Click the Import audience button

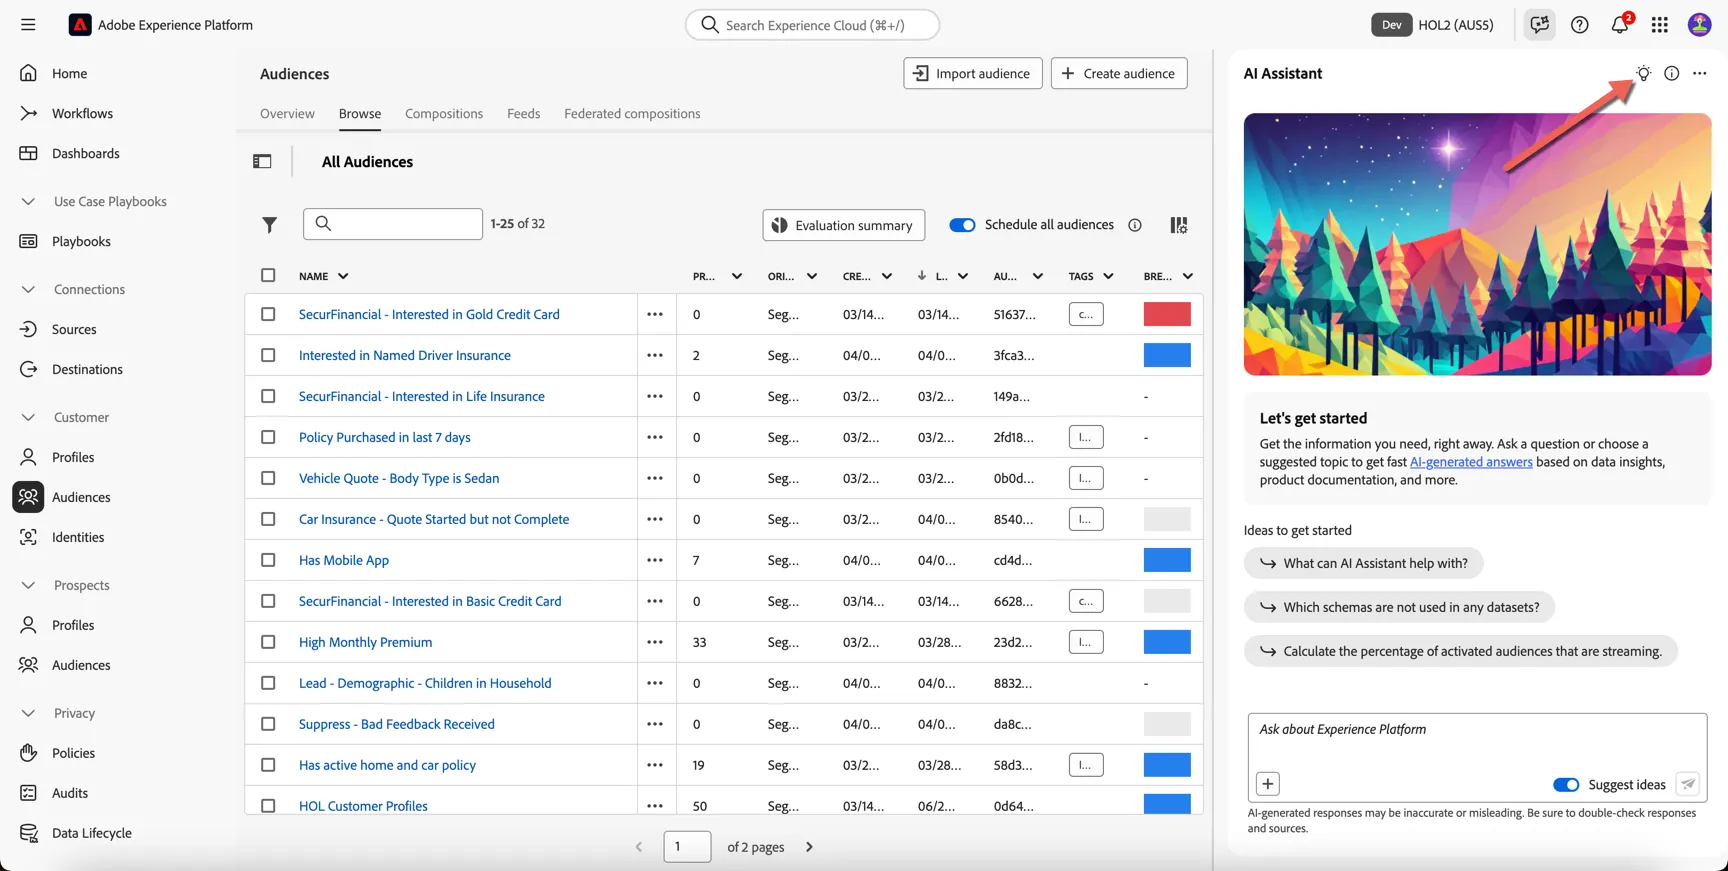point(973,73)
